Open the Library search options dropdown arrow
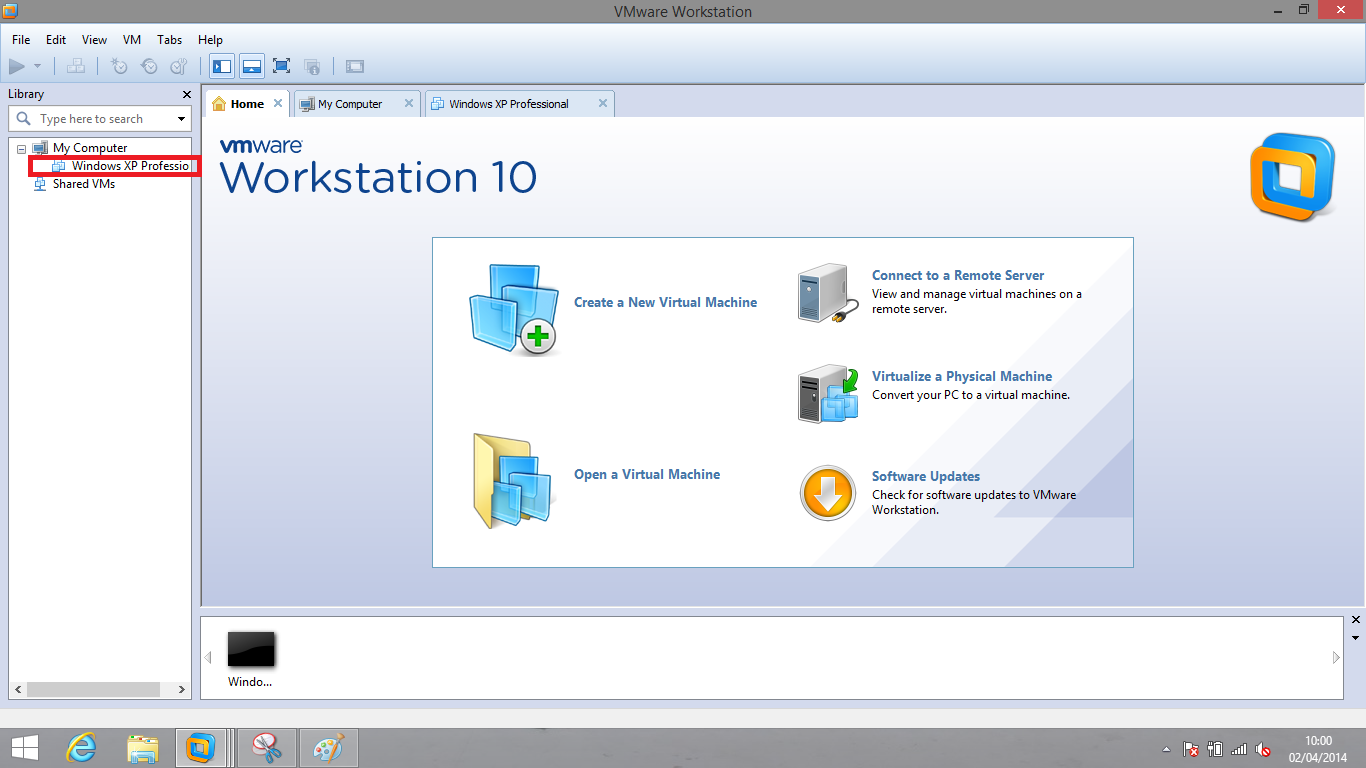This screenshot has width=1366, height=768. click(x=181, y=119)
